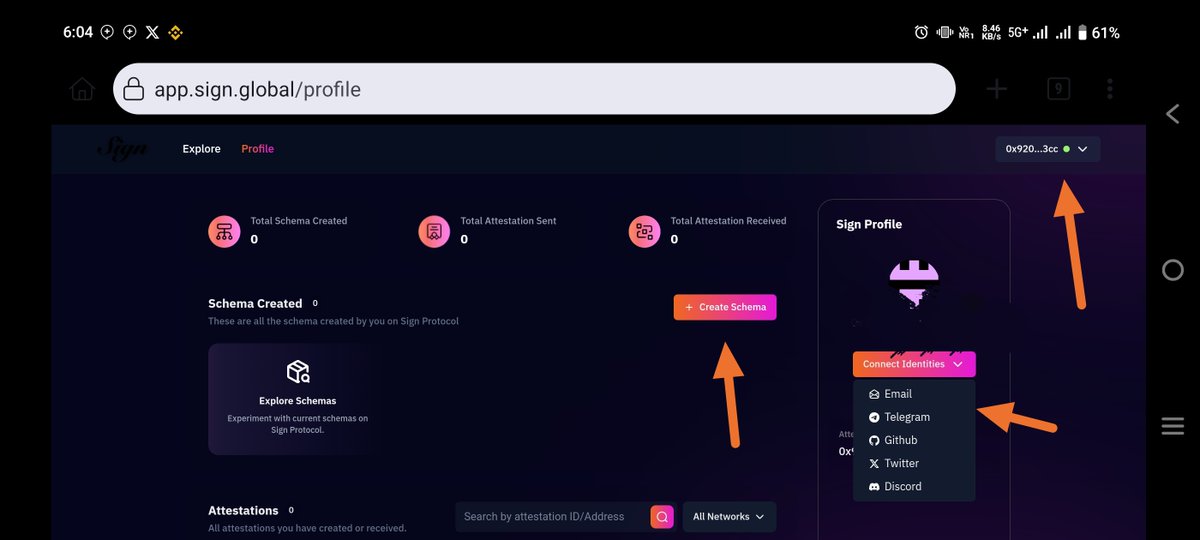Click the Attestations heading
The height and width of the screenshot is (540, 1200).
click(x=243, y=510)
